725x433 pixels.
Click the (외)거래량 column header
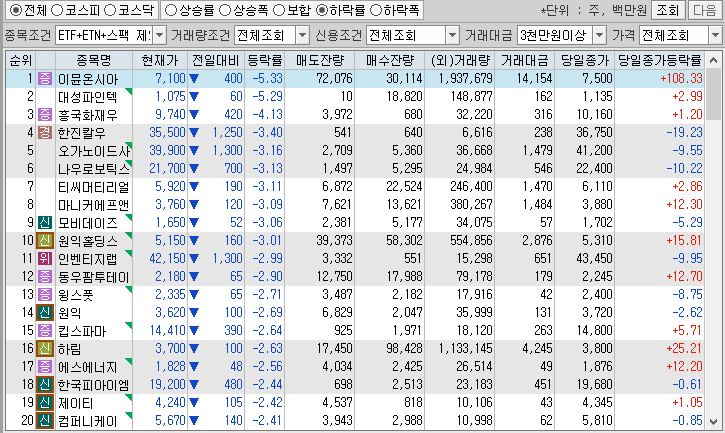pos(460,60)
